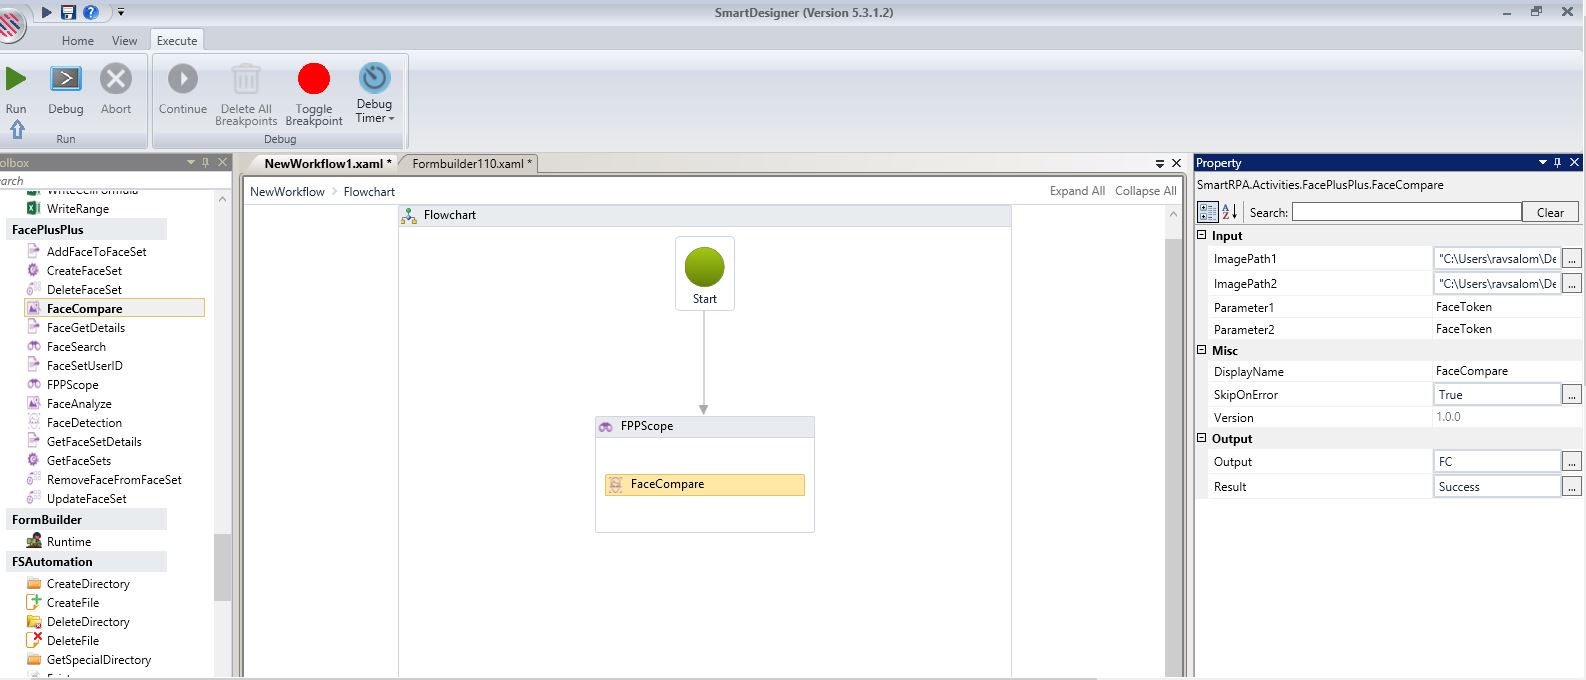Viewport: 1586px width, 680px height.
Task: Select the green Start node in flowchart
Action: (704, 268)
